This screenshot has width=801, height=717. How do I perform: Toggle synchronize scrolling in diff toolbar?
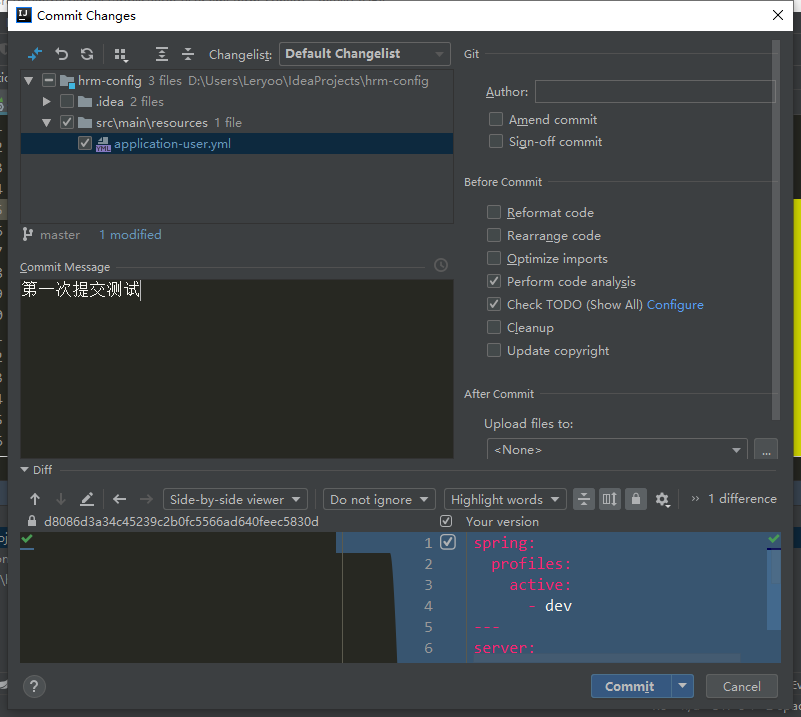[x=610, y=499]
